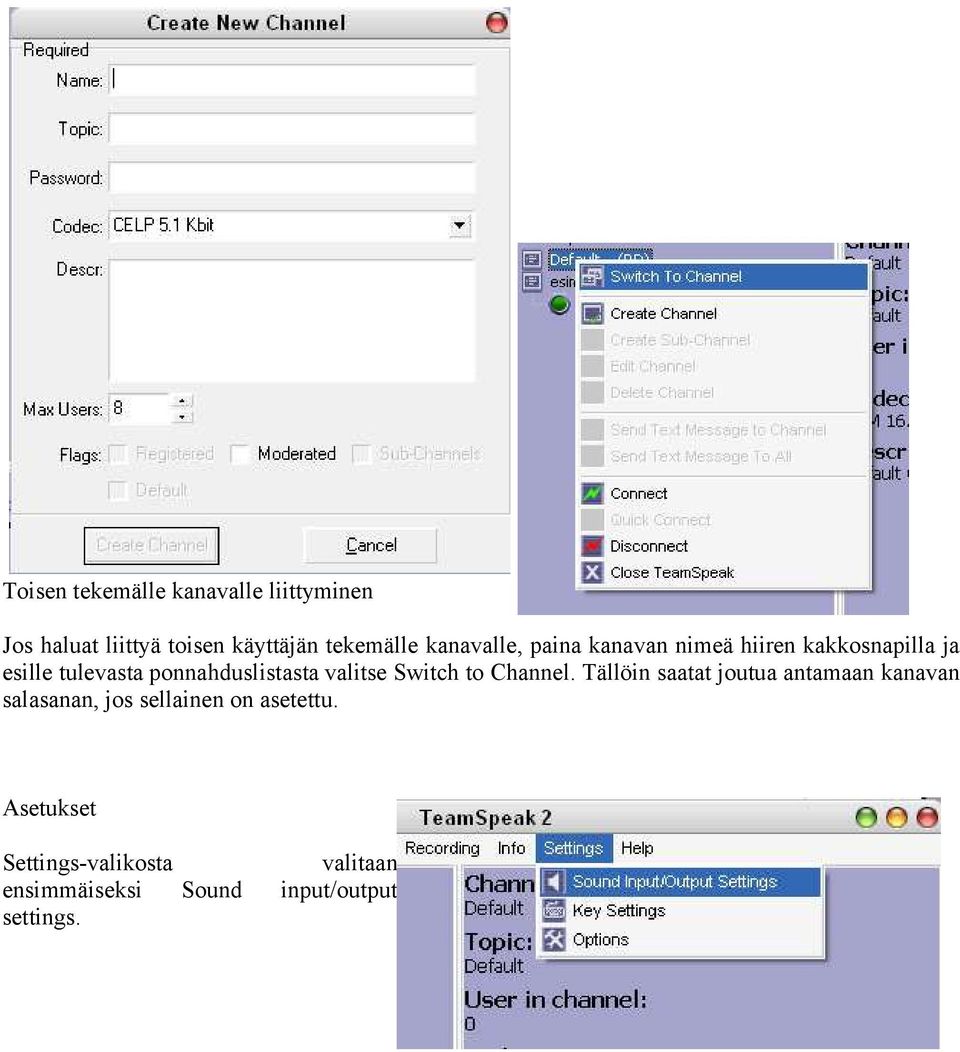Click Send Text Message To All entry
The width and height of the screenshot is (960, 1052).
723,456
